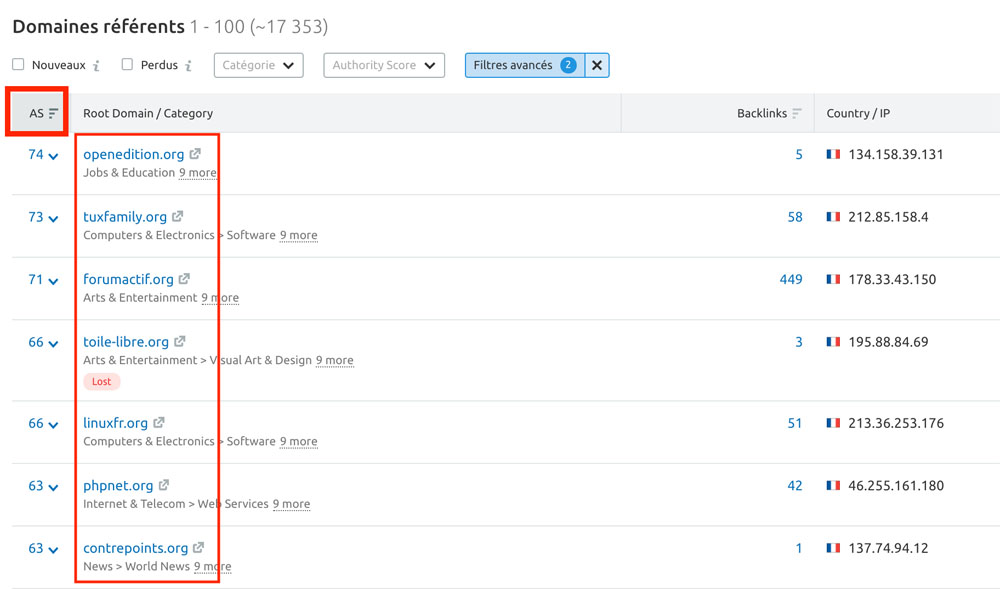Viewport: 1000px width, 589px height.
Task: Sort by the Backlinks column sort icon
Action: click(797, 113)
